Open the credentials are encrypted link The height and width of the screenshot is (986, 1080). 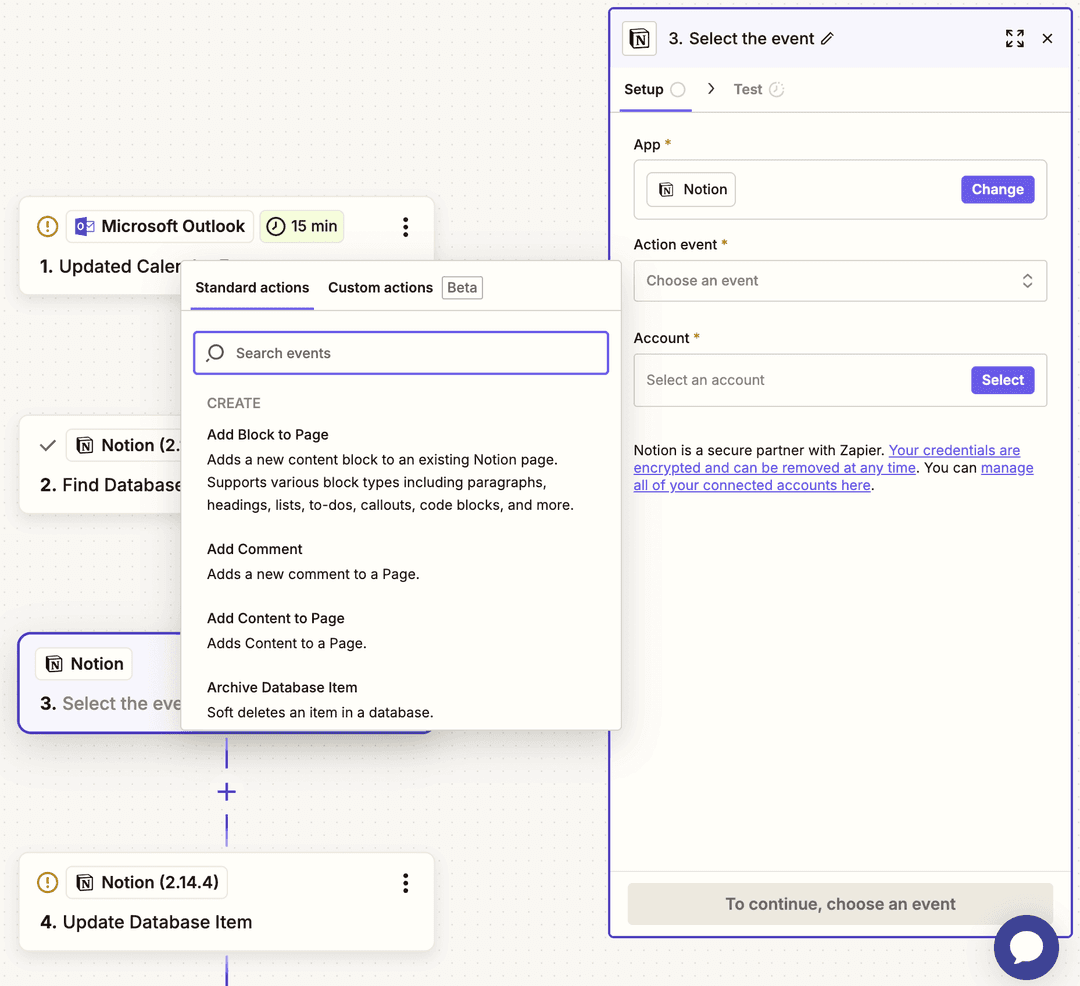point(827,459)
